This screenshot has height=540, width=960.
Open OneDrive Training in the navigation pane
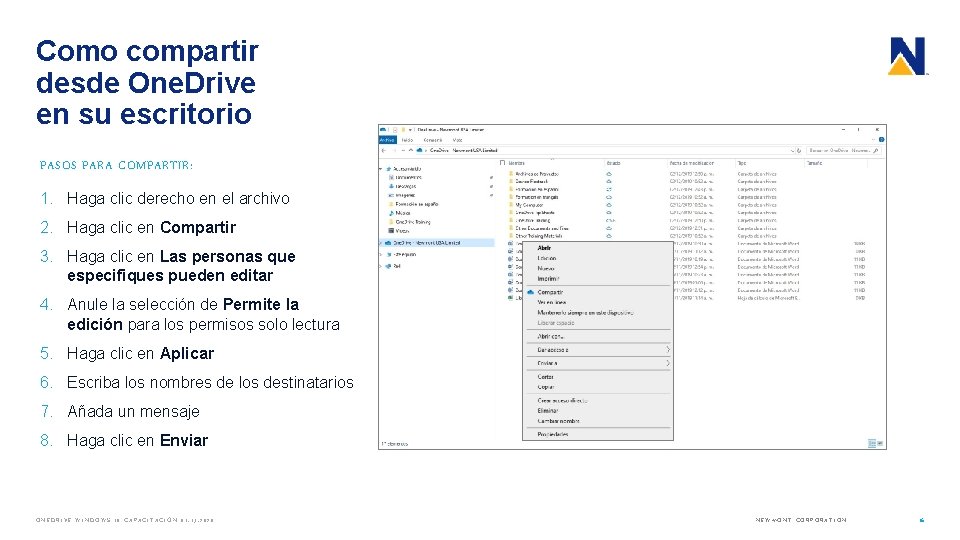point(409,222)
